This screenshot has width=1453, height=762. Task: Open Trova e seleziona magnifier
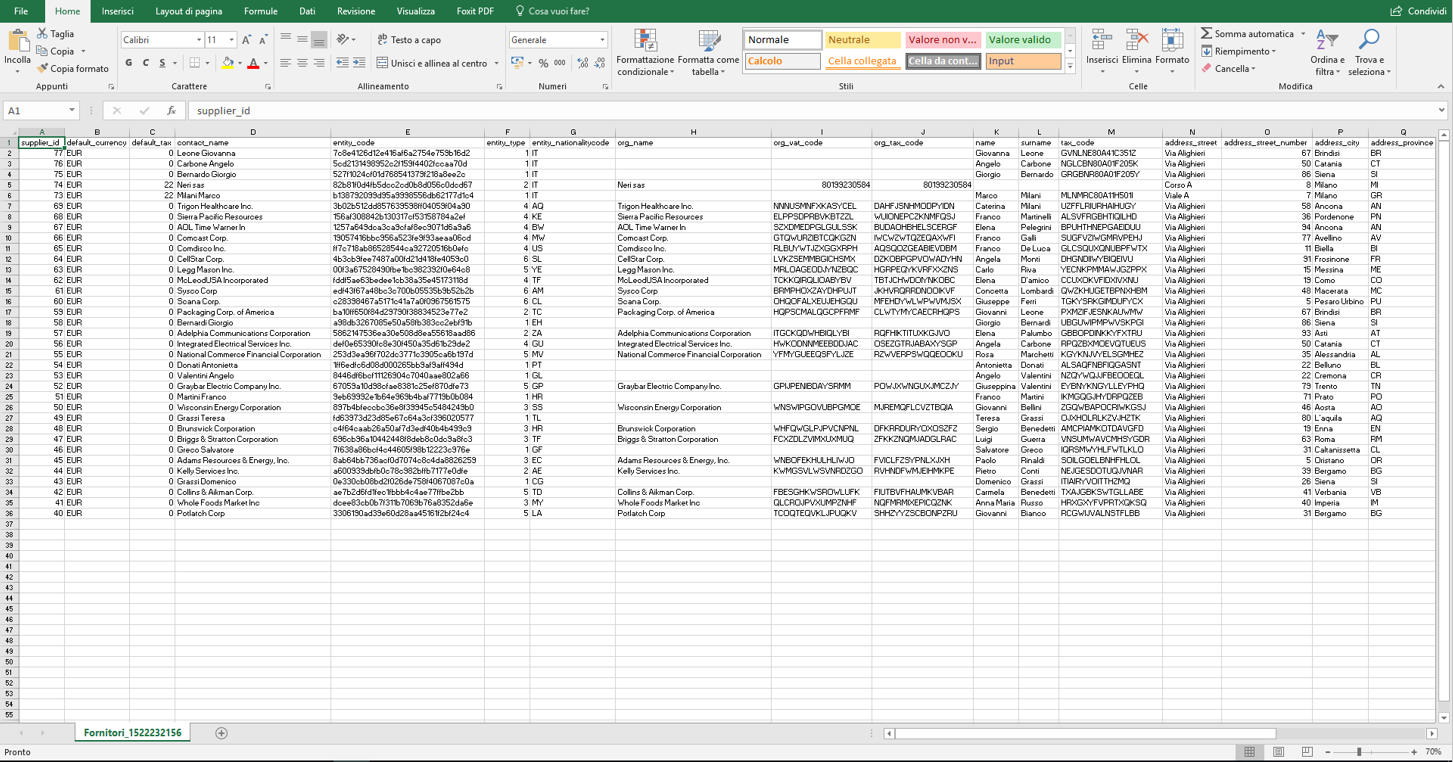click(x=1368, y=42)
